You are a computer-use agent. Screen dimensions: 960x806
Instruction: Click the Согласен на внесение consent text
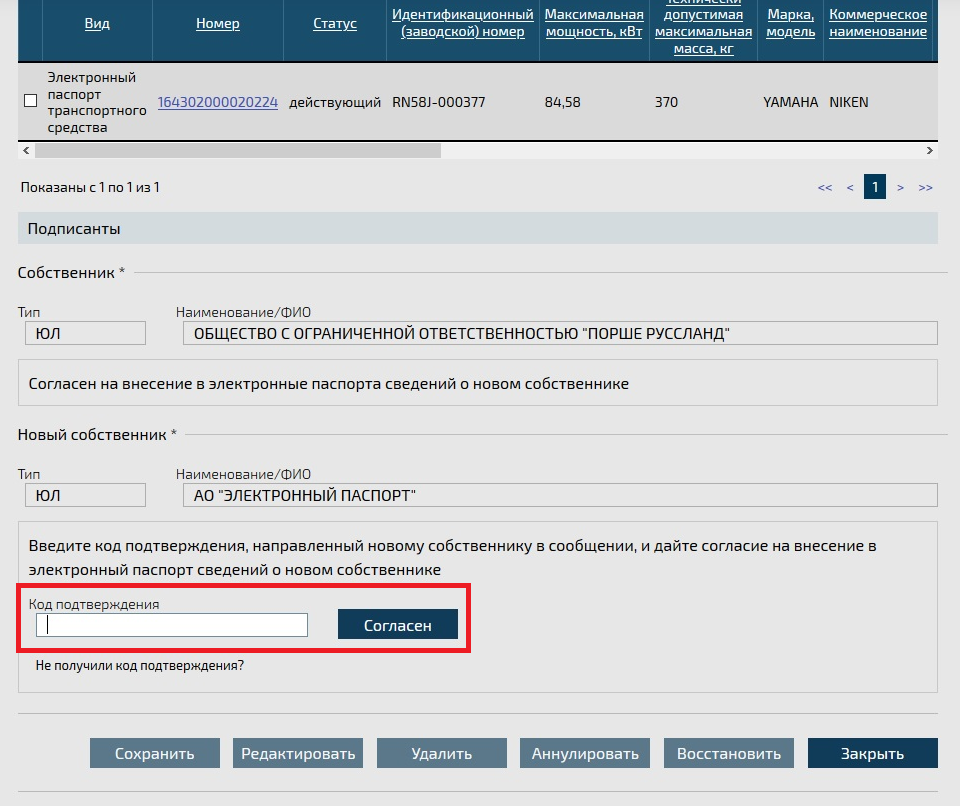pos(328,383)
